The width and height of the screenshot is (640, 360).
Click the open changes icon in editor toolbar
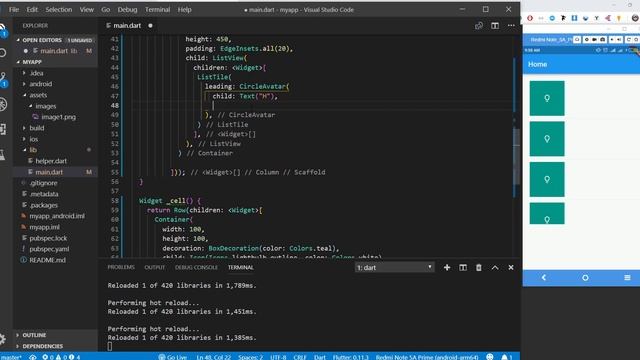pos(478,26)
